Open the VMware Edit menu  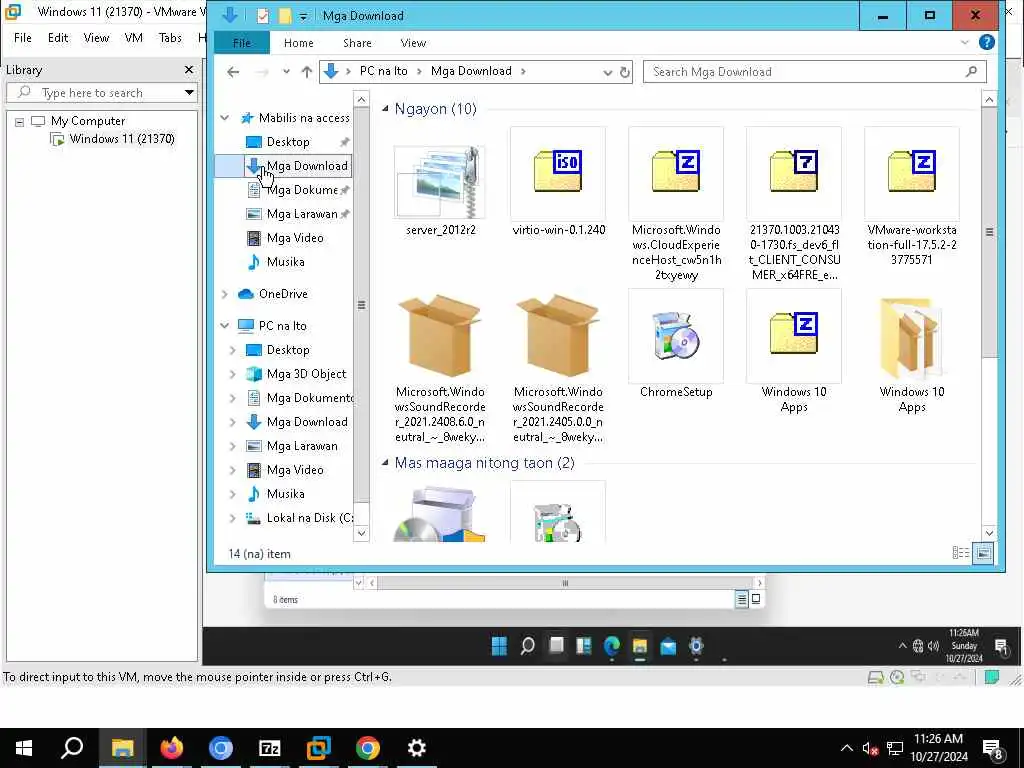coord(57,38)
